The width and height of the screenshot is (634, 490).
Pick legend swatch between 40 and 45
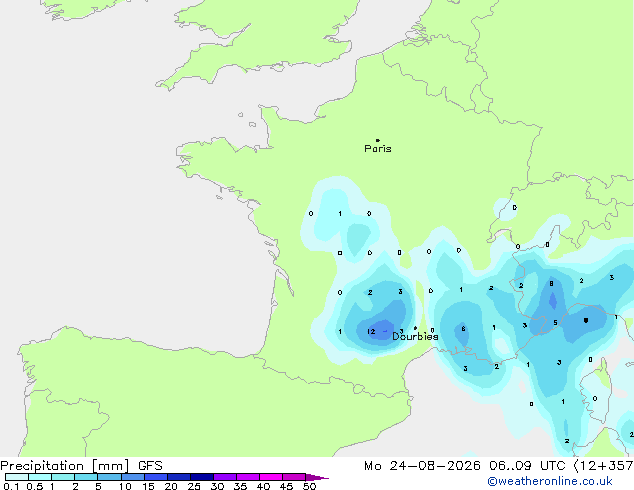tap(271, 477)
